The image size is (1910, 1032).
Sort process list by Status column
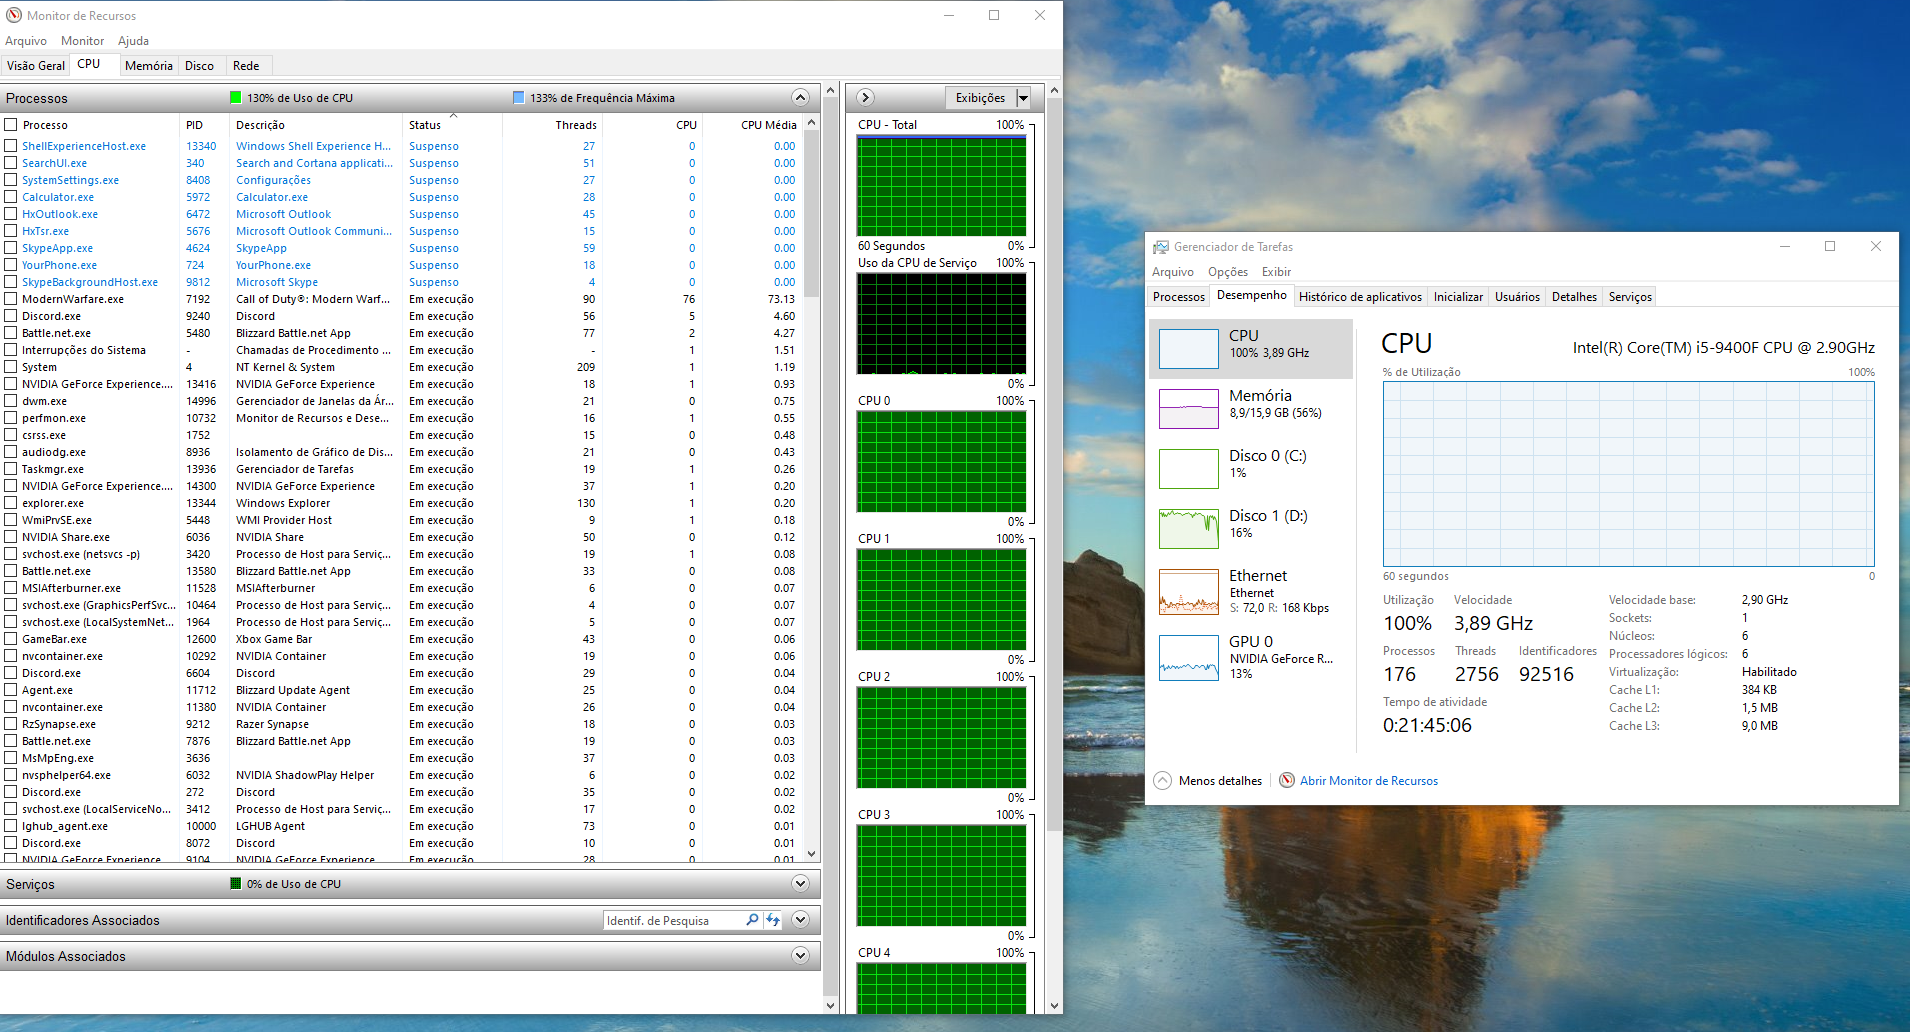click(452, 125)
